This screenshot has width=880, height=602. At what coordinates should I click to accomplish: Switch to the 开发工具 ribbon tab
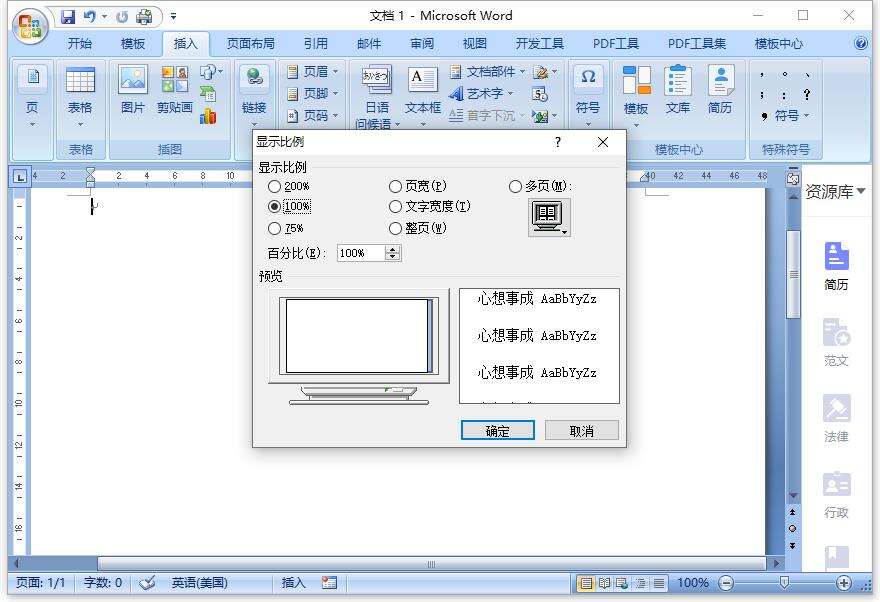pyautogui.click(x=539, y=44)
